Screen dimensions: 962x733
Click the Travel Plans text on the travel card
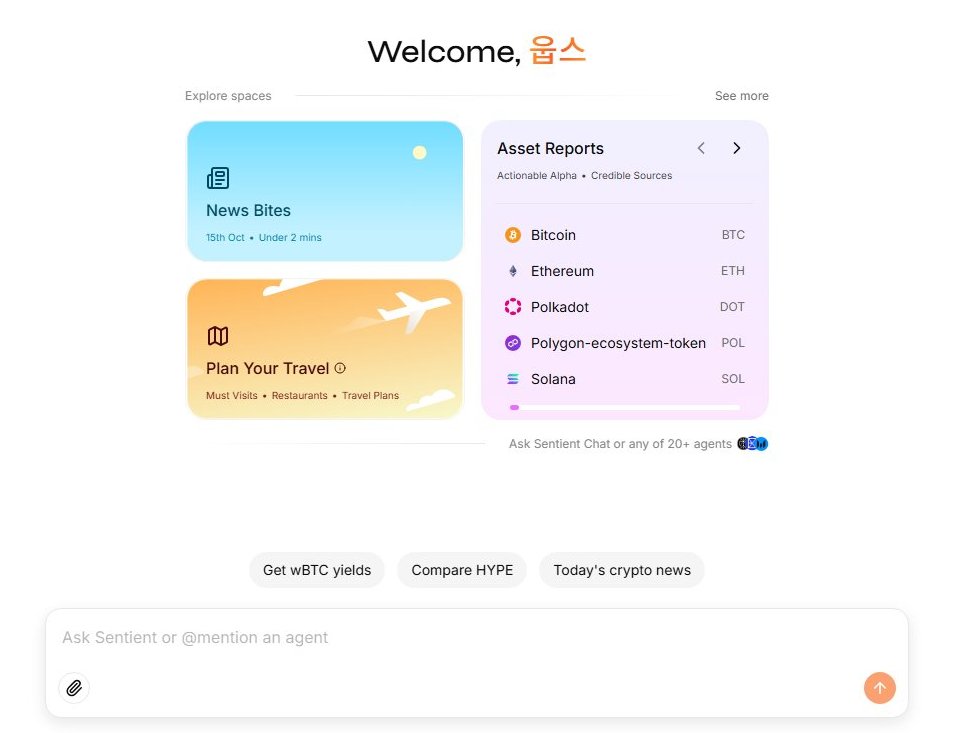(x=371, y=396)
